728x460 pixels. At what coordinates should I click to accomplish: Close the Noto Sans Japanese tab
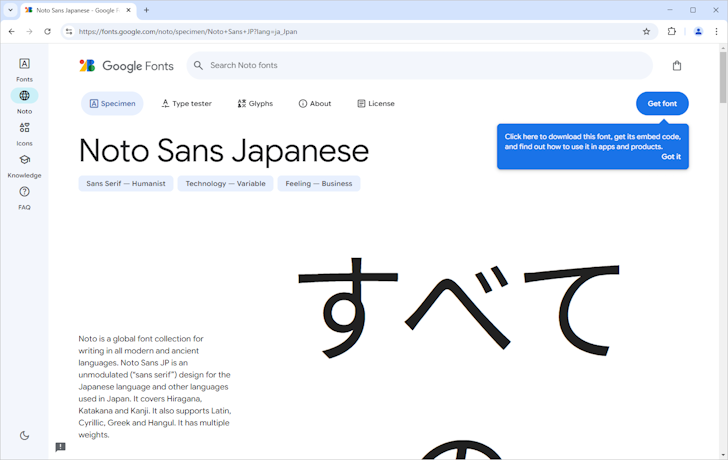click(x=129, y=10)
